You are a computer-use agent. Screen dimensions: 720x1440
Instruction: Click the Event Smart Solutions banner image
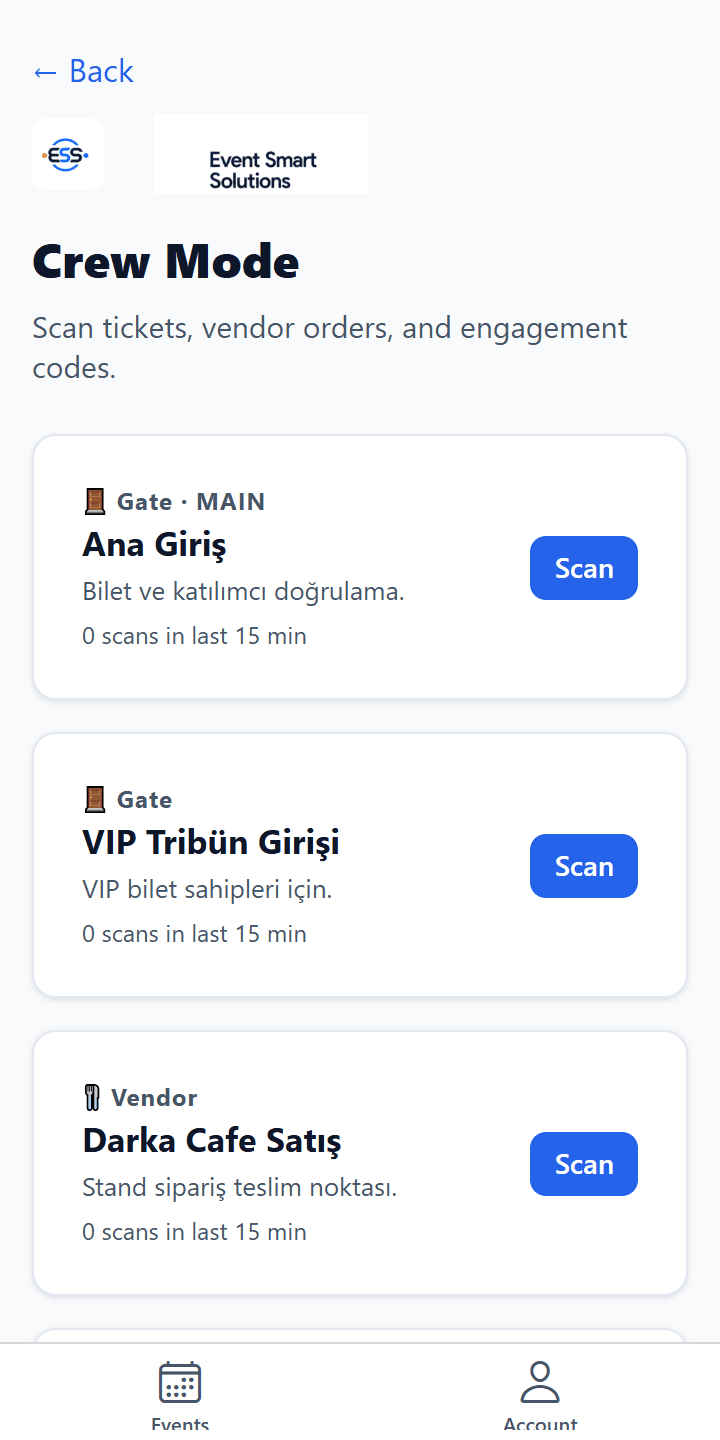pyautogui.click(x=261, y=154)
